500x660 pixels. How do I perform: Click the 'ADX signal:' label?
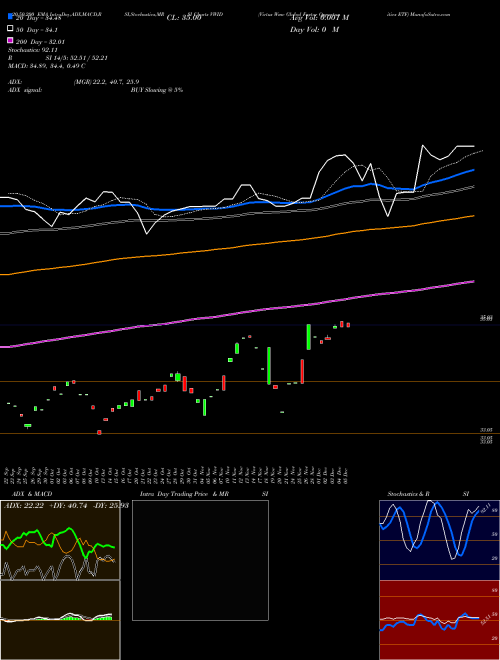click(25, 90)
